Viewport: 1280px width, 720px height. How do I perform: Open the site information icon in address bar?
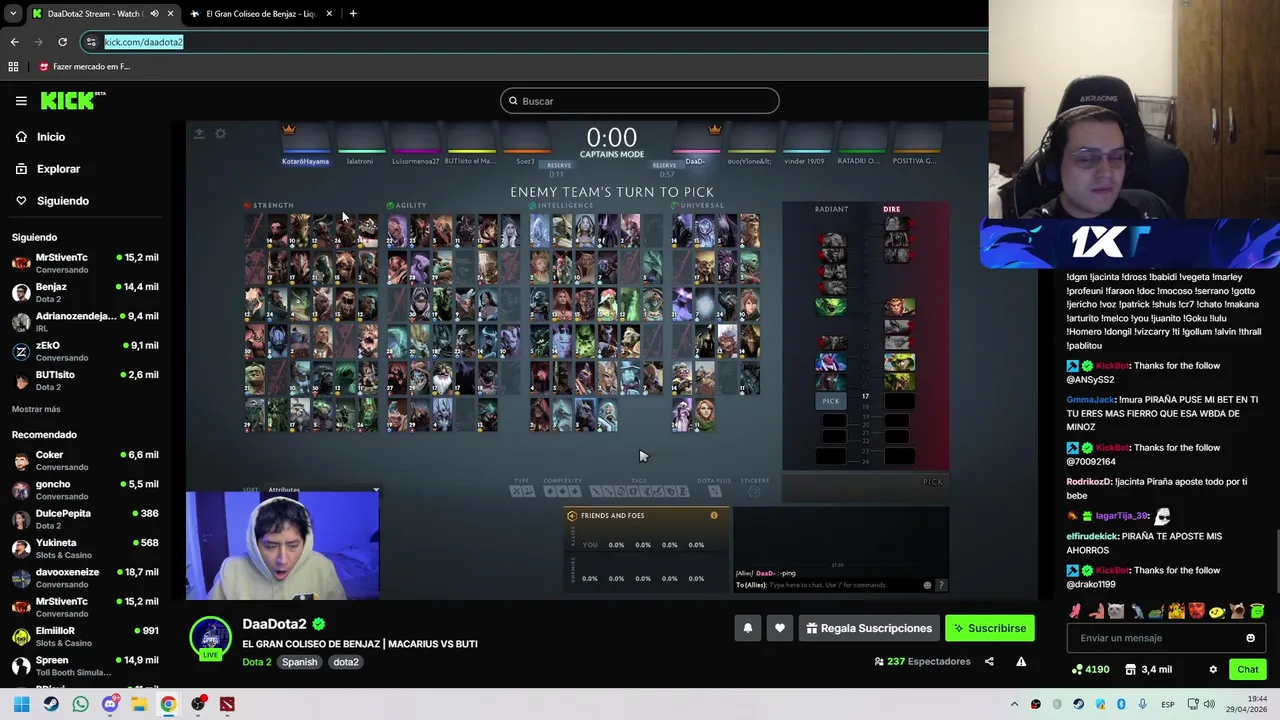(x=91, y=42)
